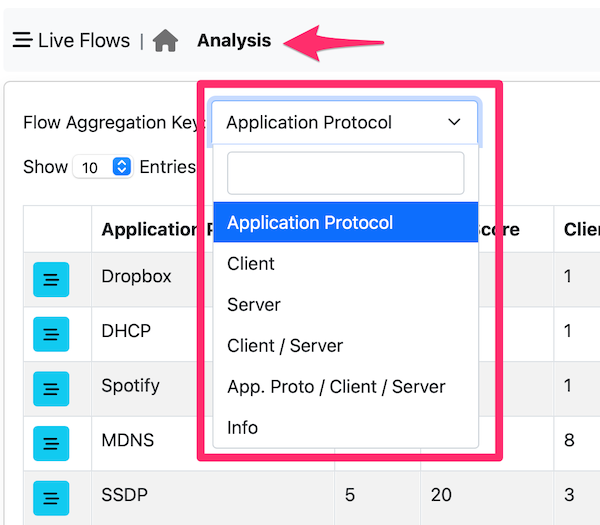Image resolution: width=600 pixels, height=525 pixels.
Task: Pick App. Proto / Client / Server option
Action: tap(346, 386)
